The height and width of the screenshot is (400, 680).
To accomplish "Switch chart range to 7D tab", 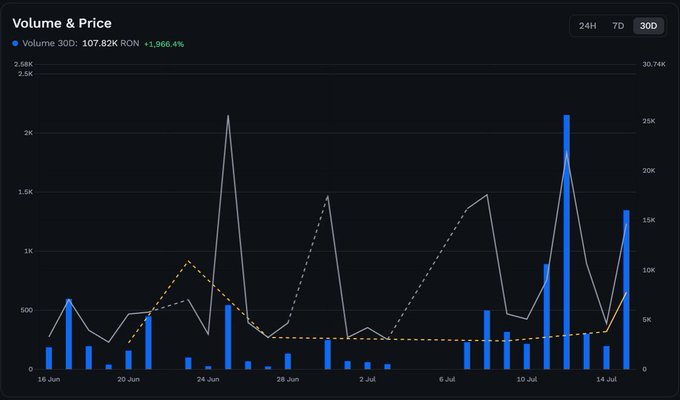I will 618,26.
